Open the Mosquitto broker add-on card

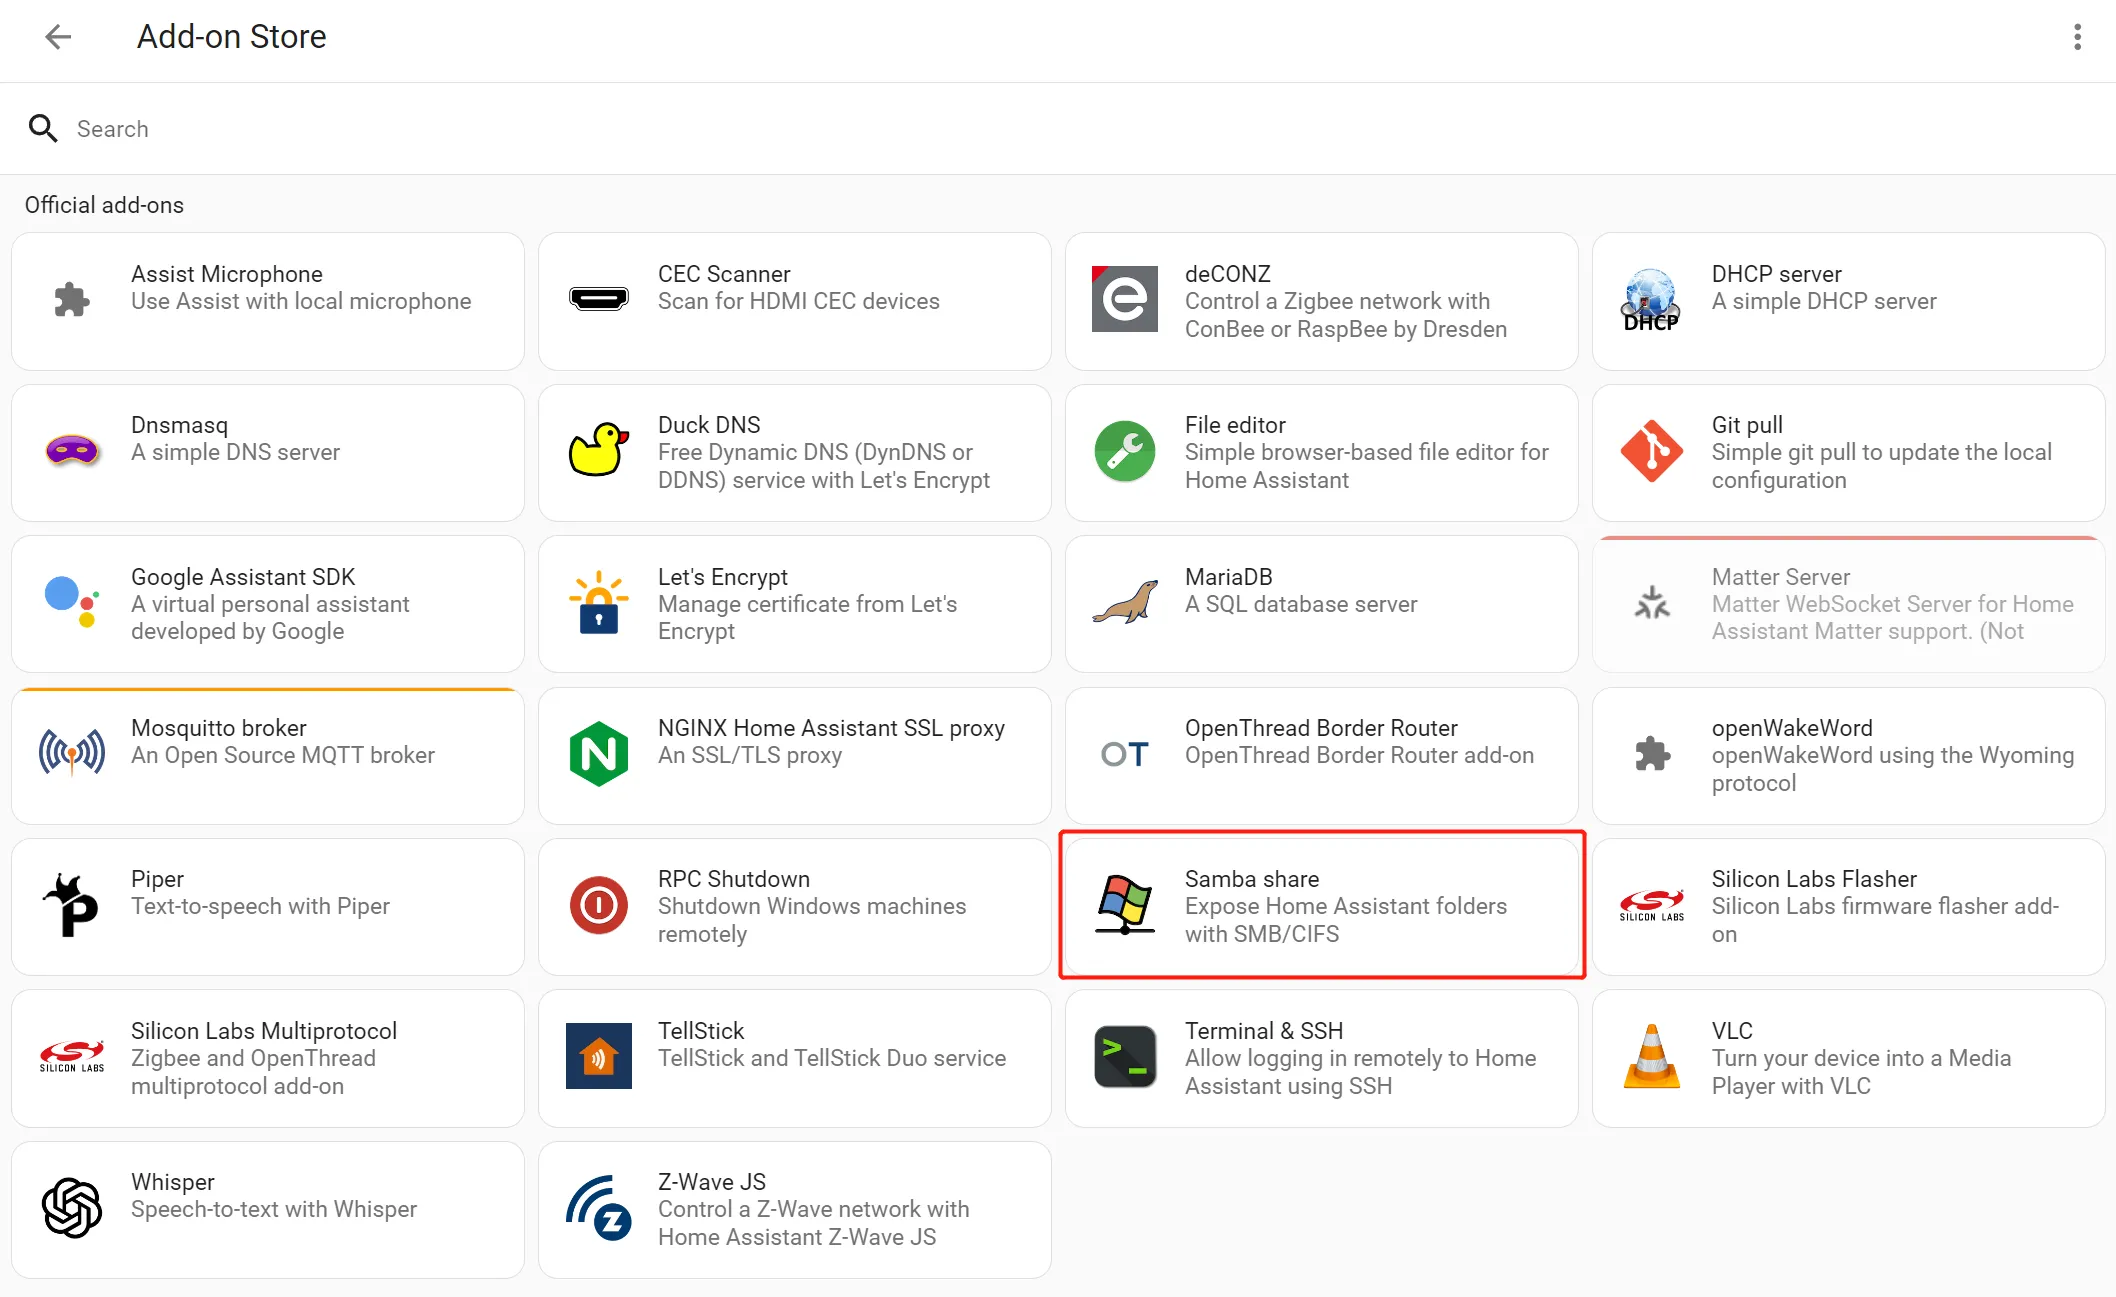268,756
